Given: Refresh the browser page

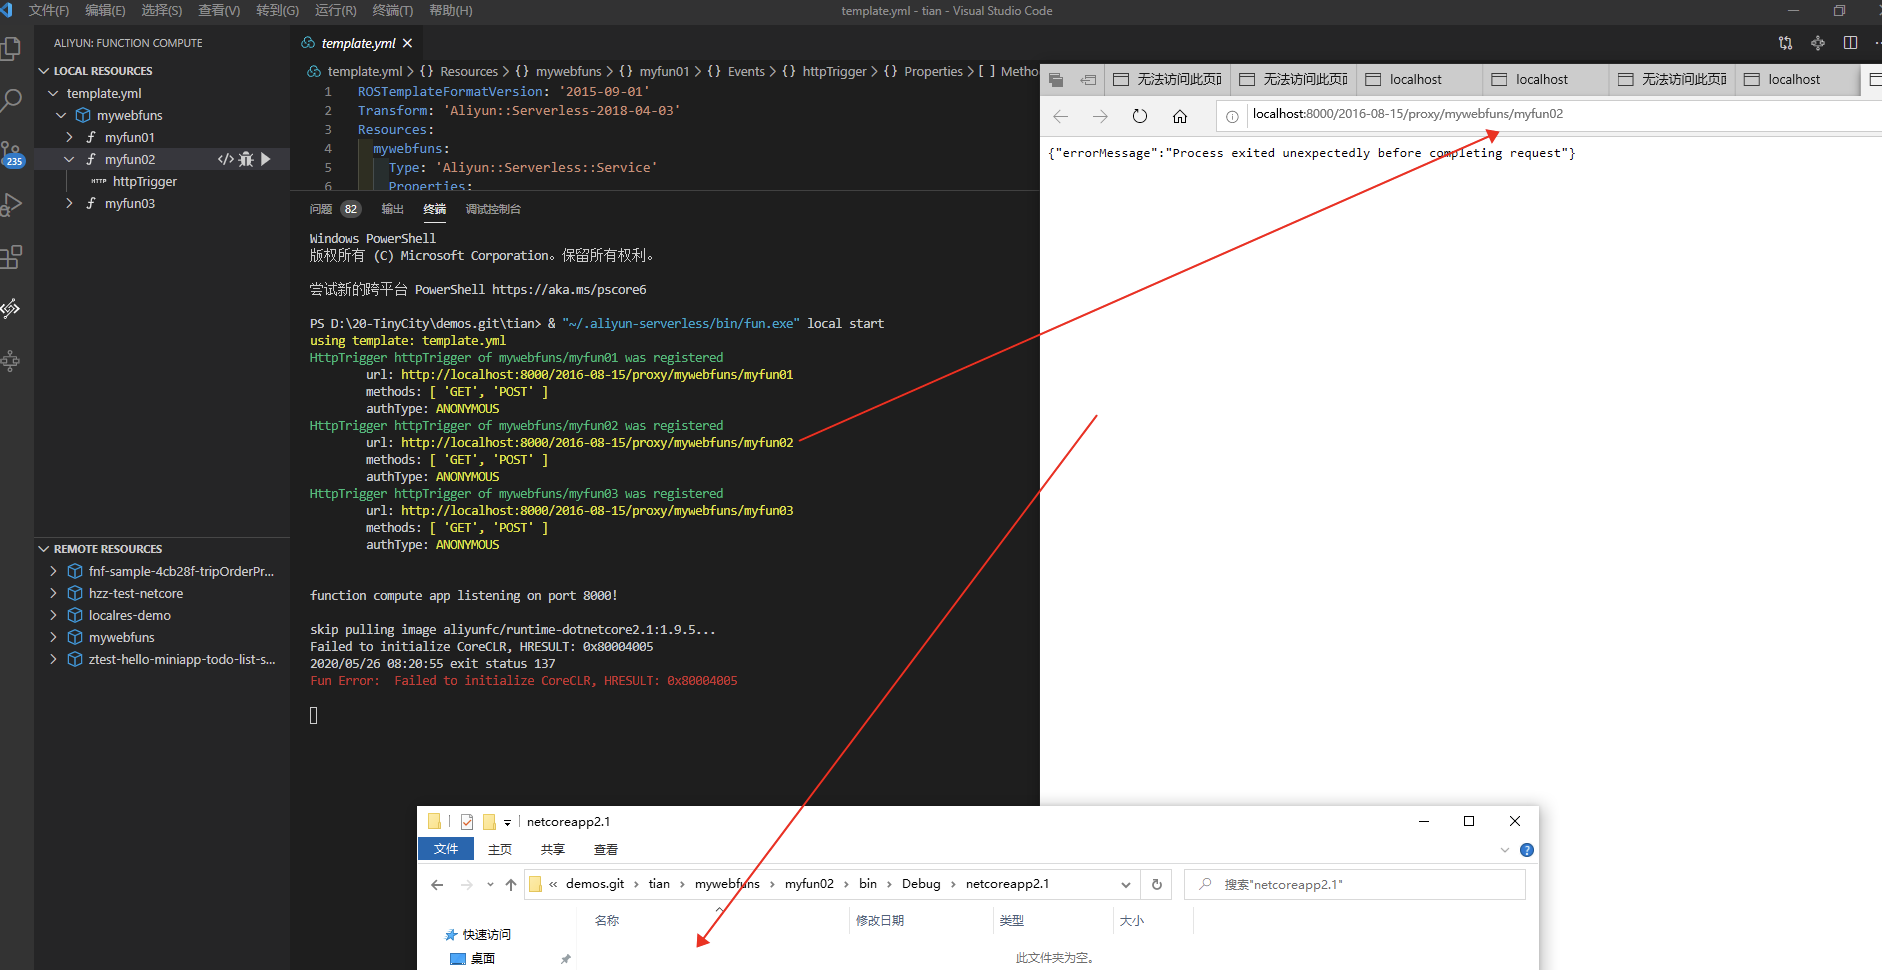Looking at the screenshot, I should pyautogui.click(x=1140, y=116).
